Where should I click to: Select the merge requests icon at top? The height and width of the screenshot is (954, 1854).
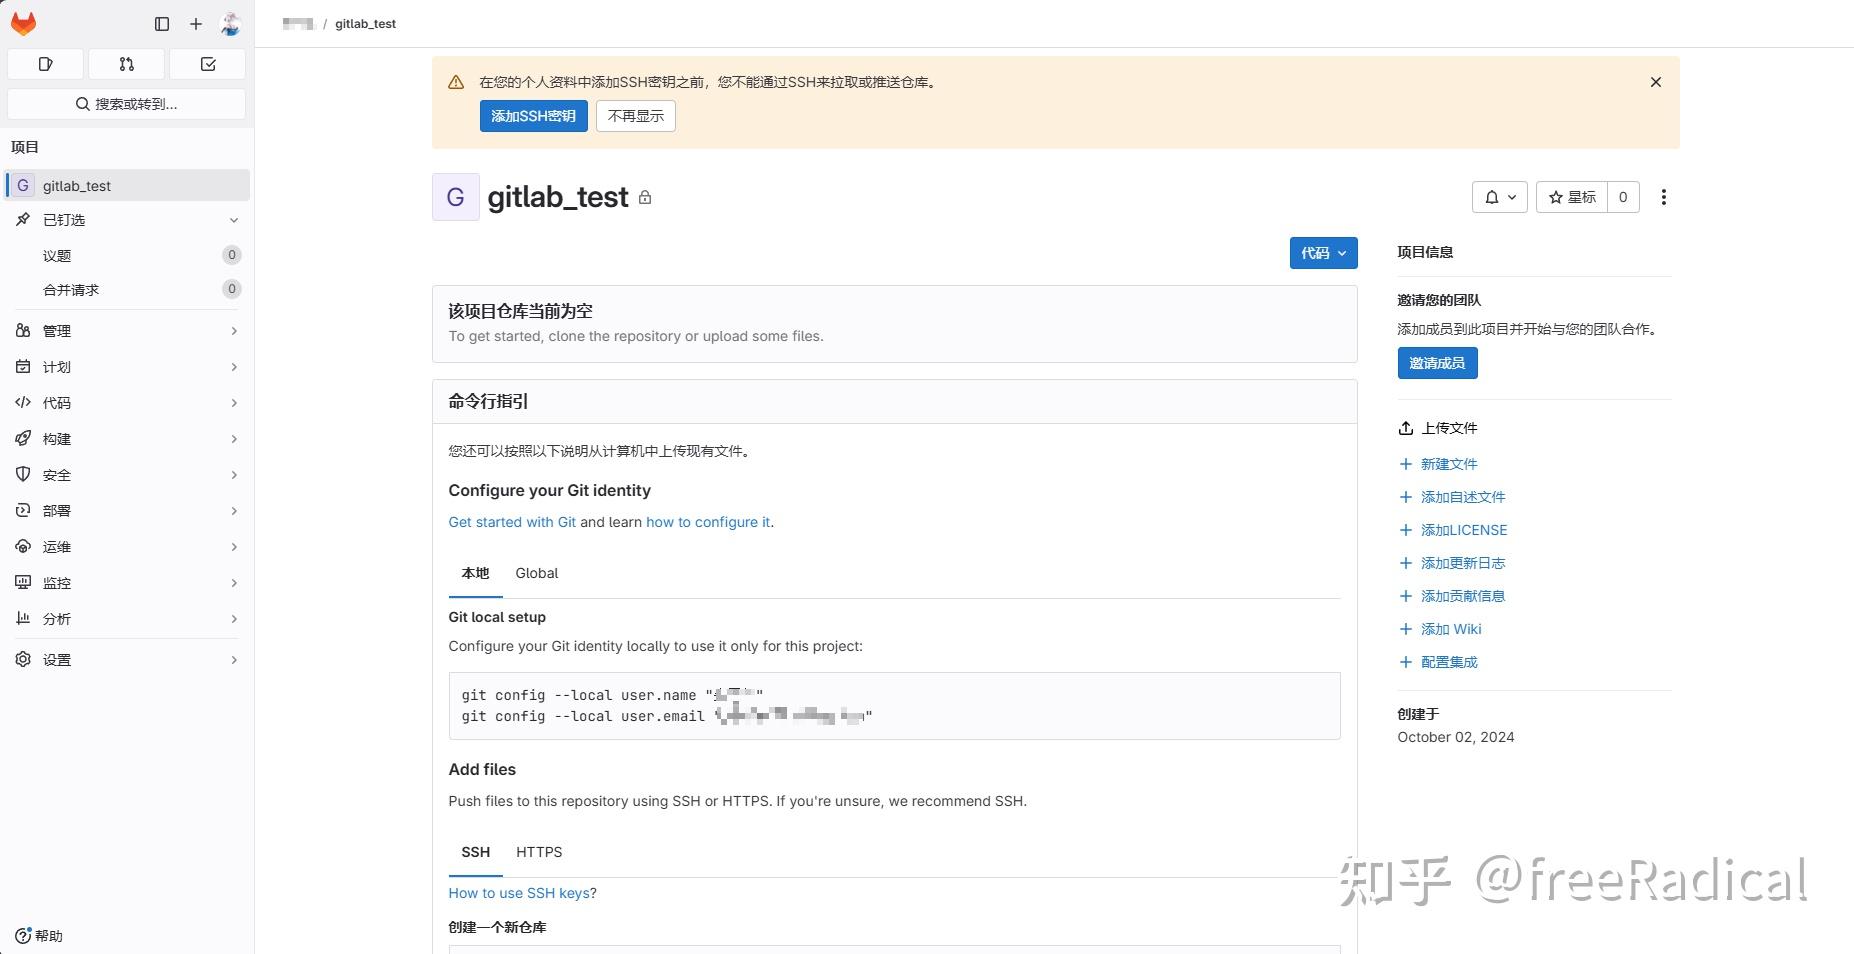point(126,64)
